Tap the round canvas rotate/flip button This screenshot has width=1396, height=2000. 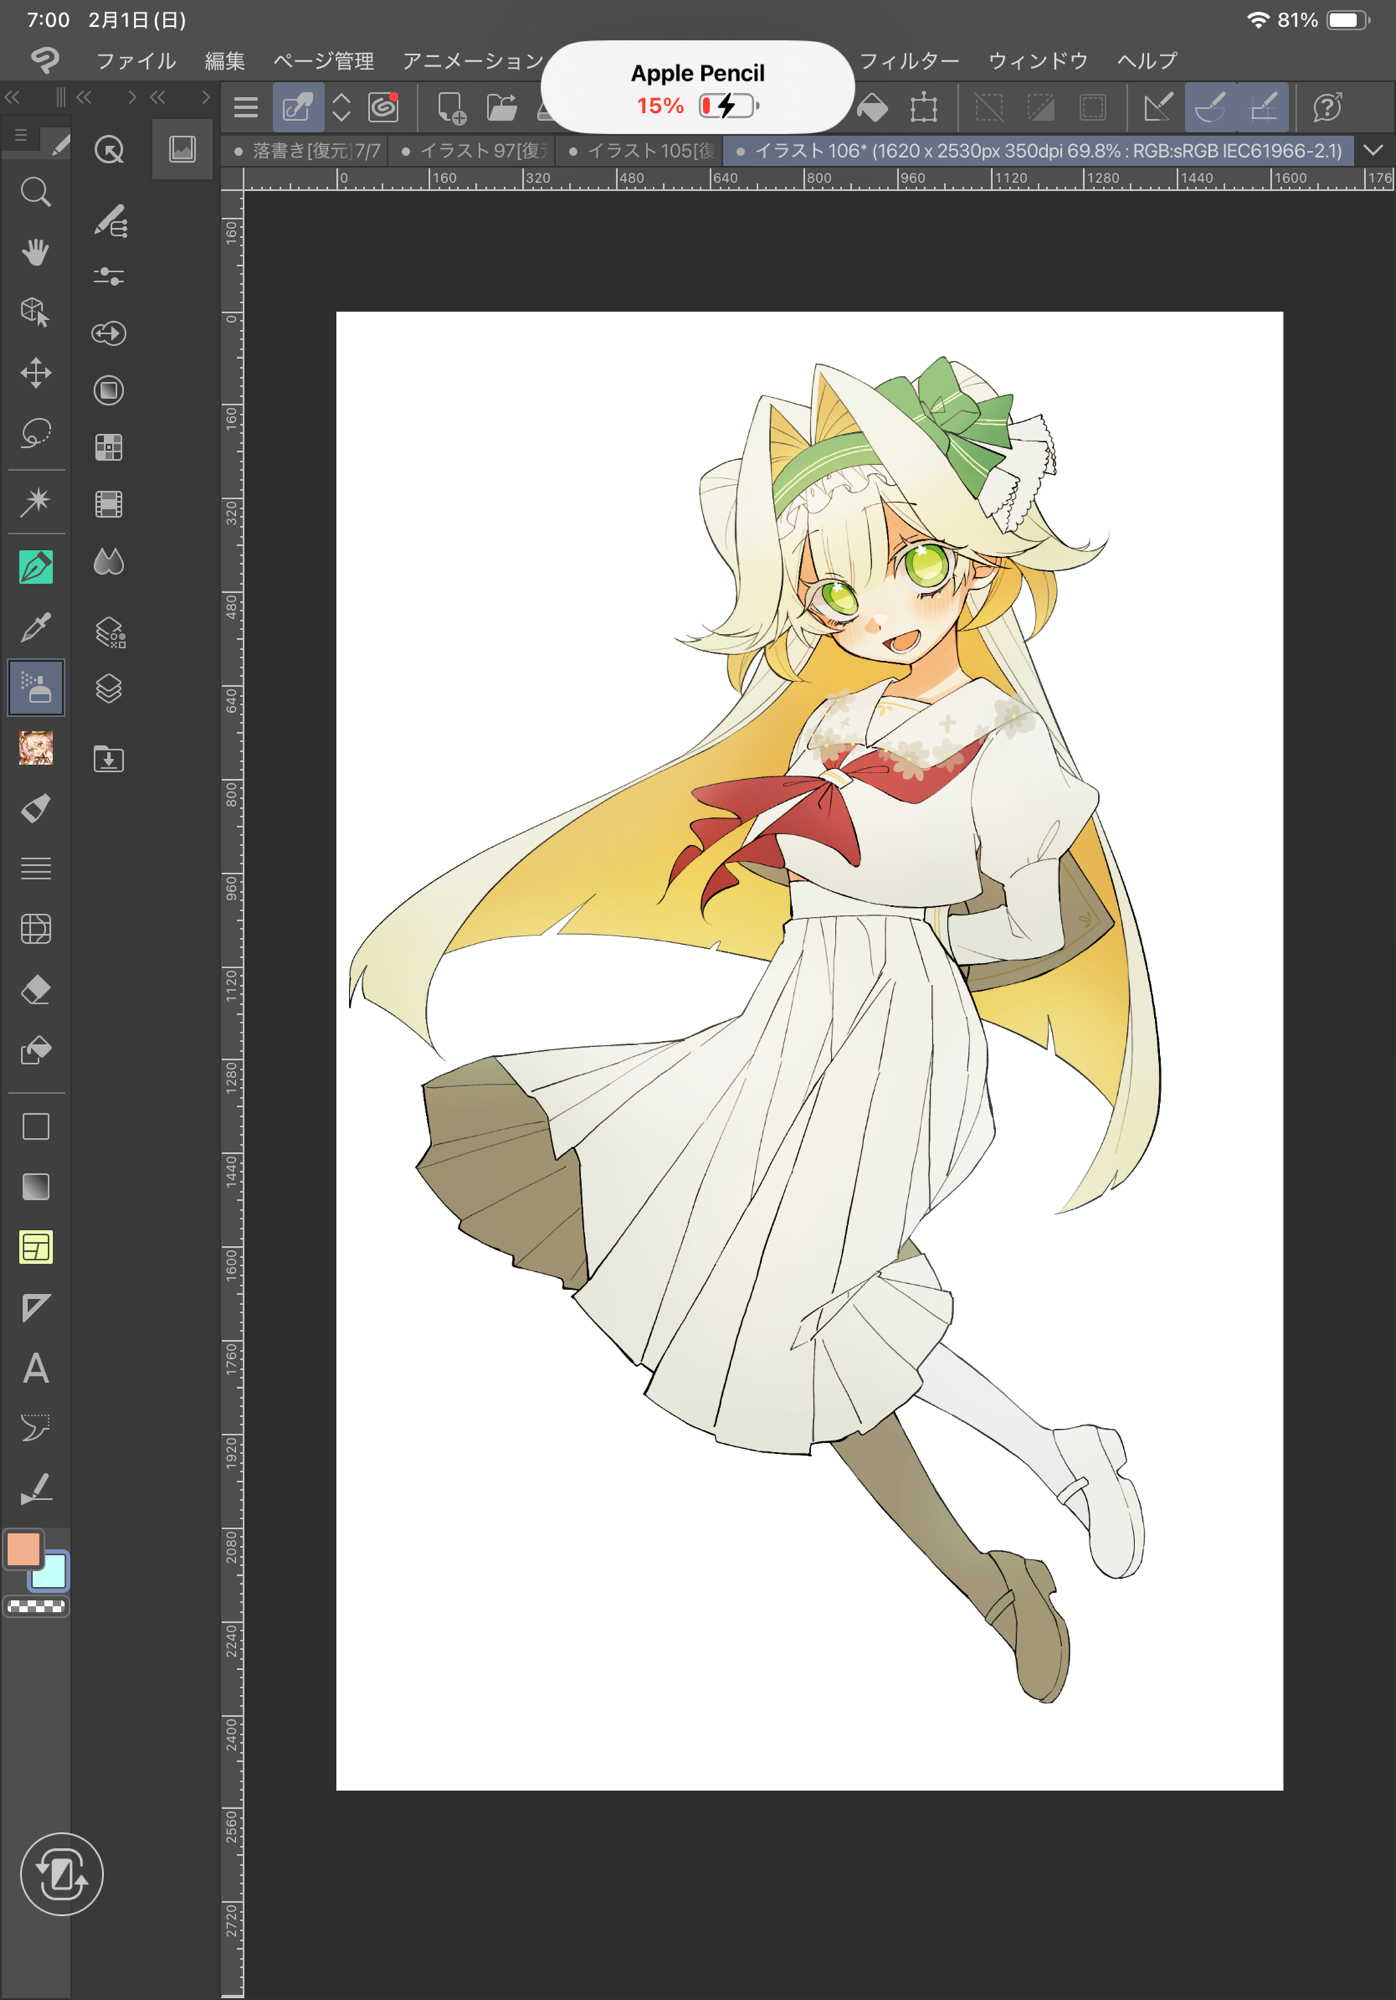tap(61, 1874)
